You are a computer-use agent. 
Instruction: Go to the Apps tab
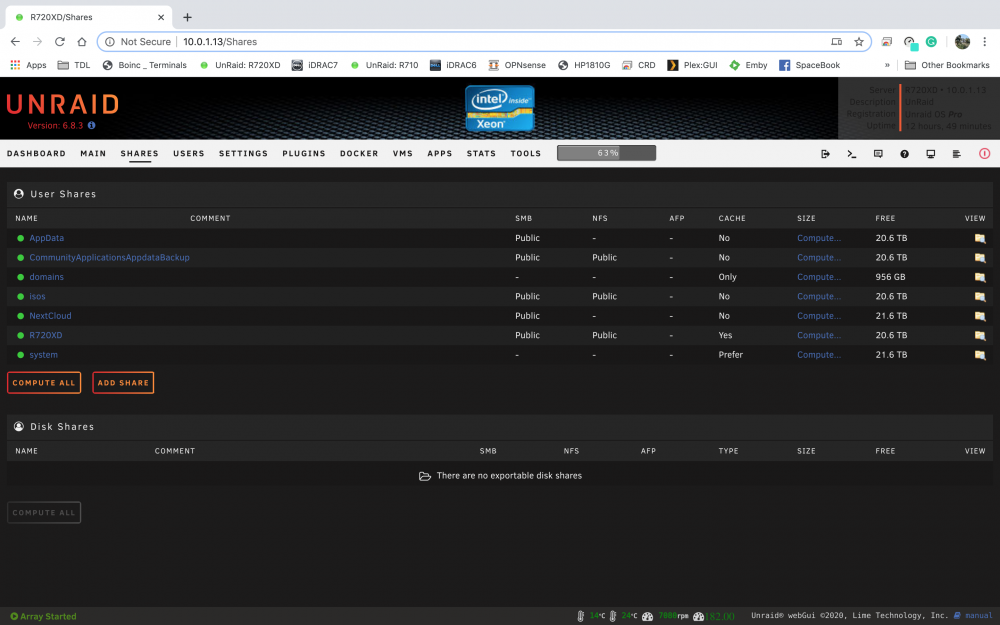click(439, 154)
